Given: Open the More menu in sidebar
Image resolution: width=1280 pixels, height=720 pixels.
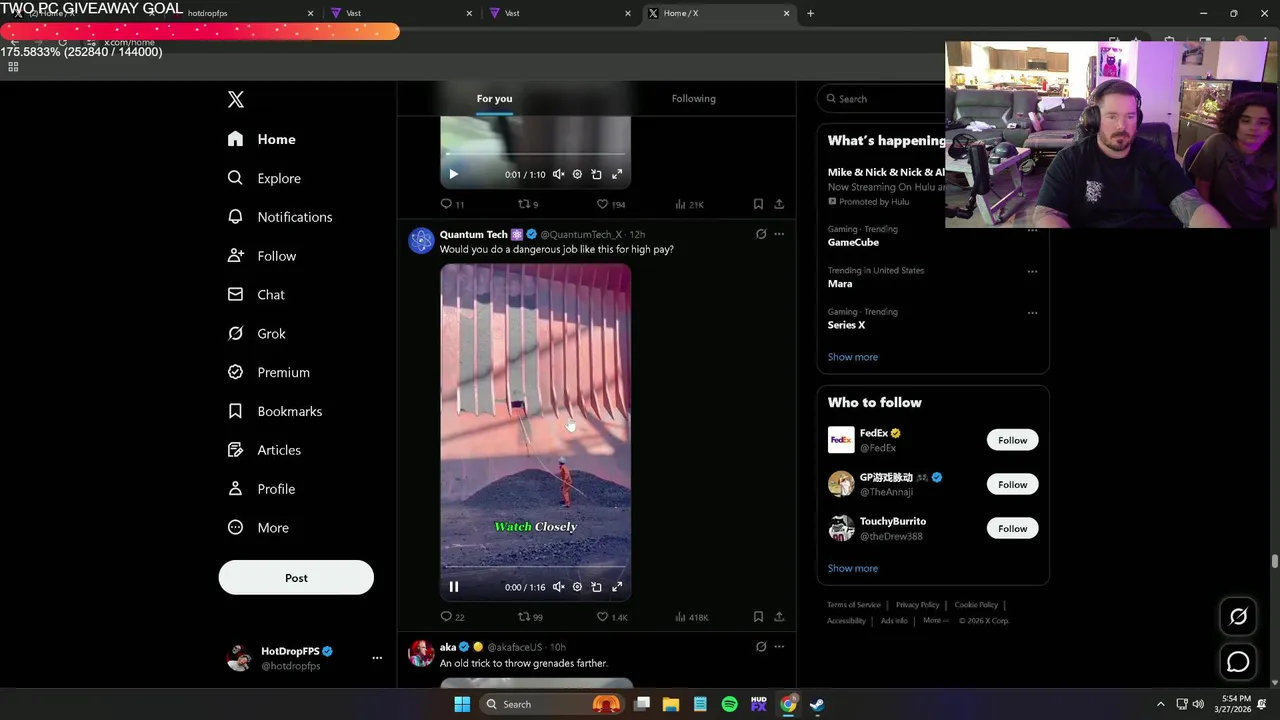Looking at the screenshot, I should (x=258, y=528).
